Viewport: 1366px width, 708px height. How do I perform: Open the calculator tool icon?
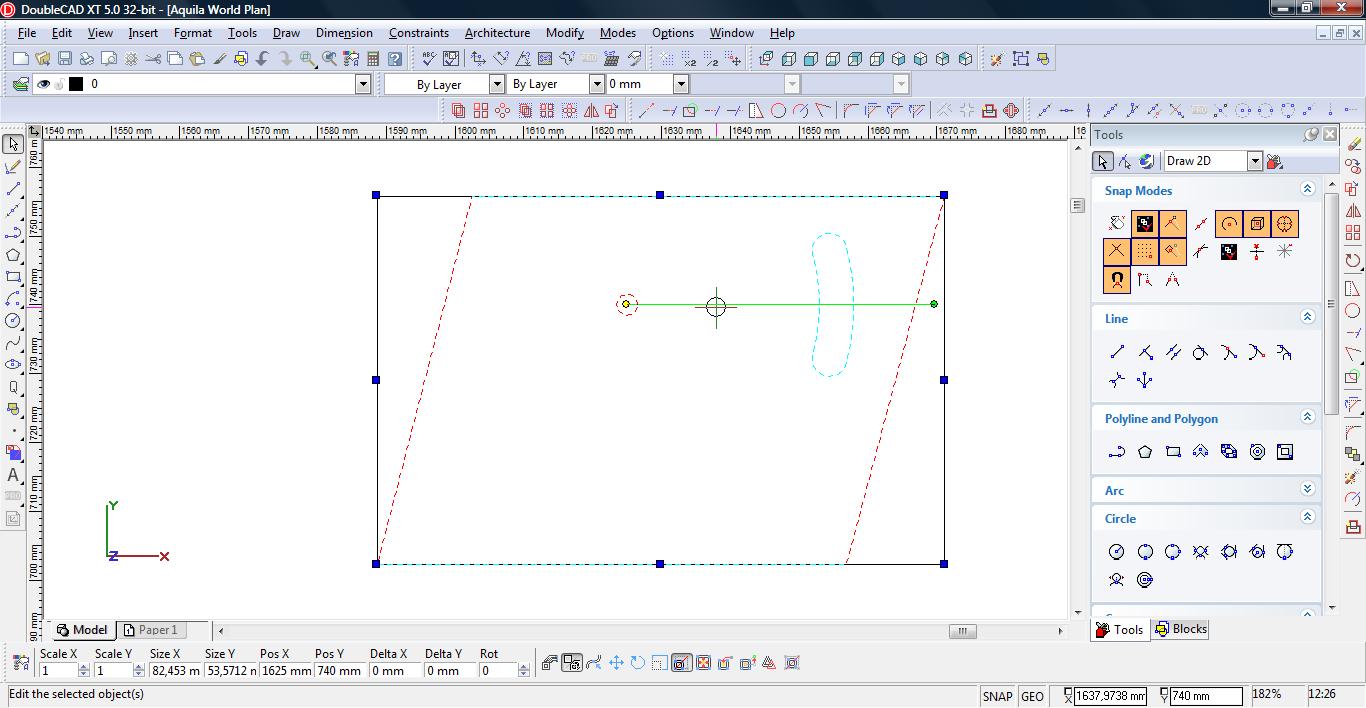point(373,59)
